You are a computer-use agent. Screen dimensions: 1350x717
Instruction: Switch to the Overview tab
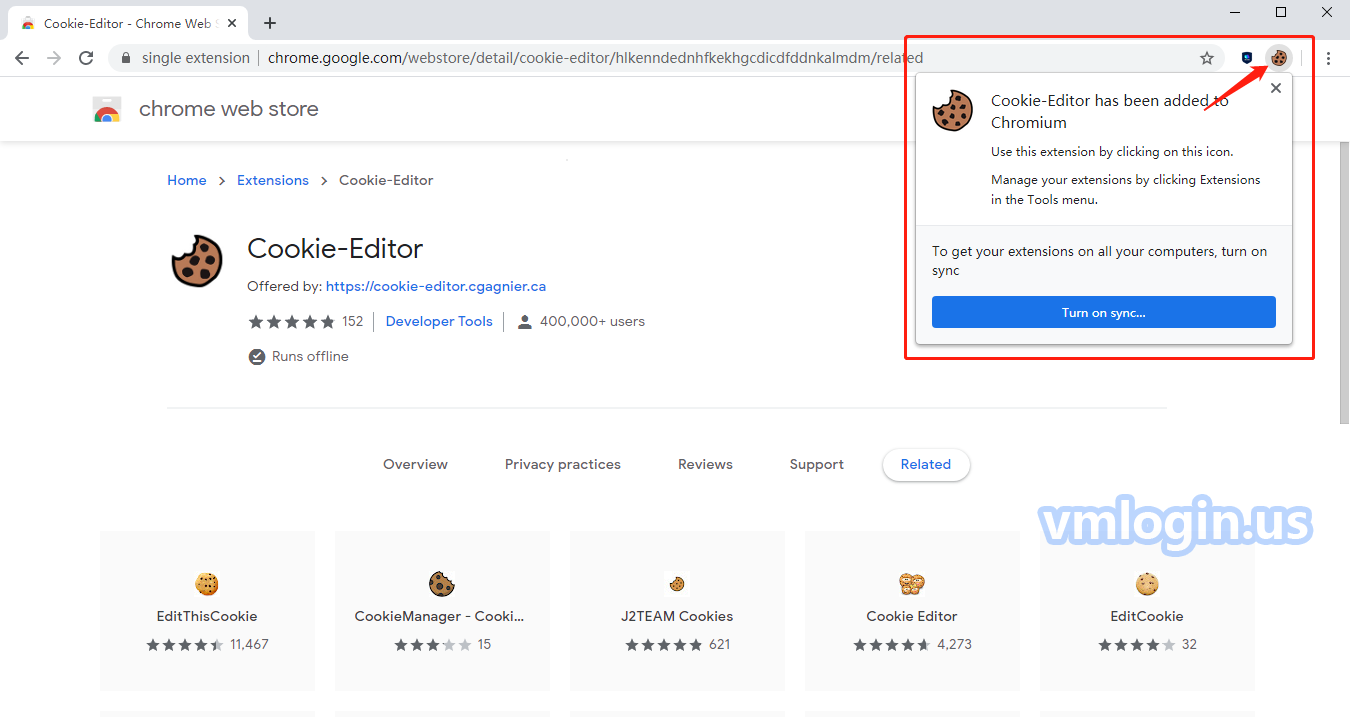click(x=415, y=464)
